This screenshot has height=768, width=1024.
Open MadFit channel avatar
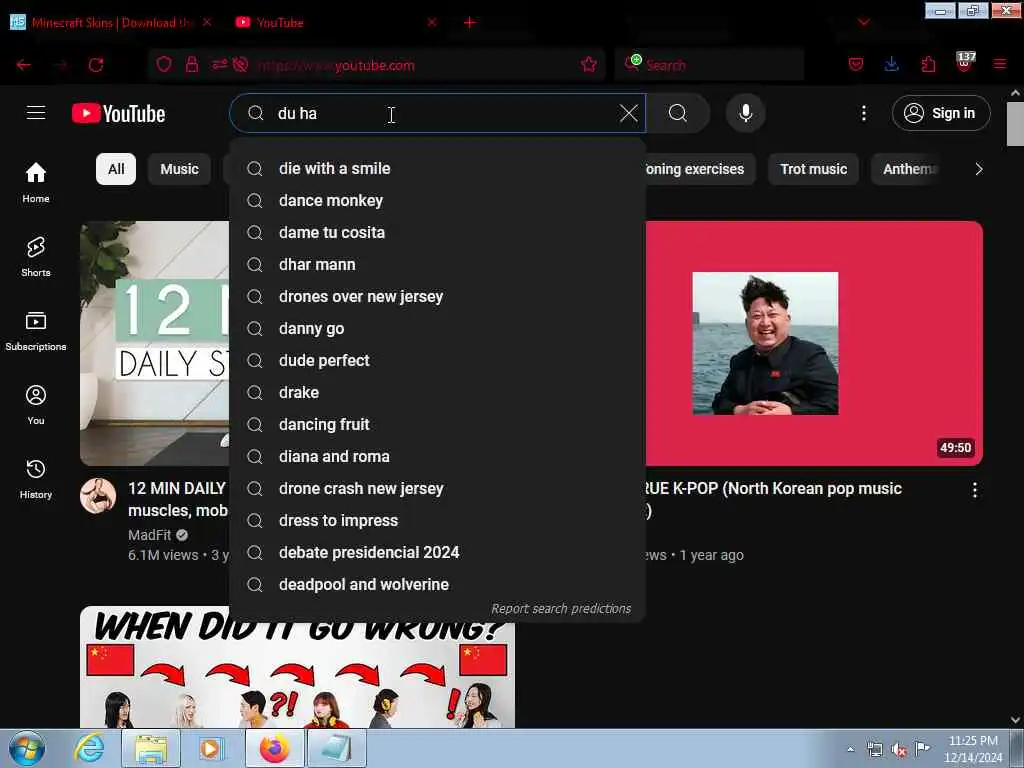[x=98, y=496]
